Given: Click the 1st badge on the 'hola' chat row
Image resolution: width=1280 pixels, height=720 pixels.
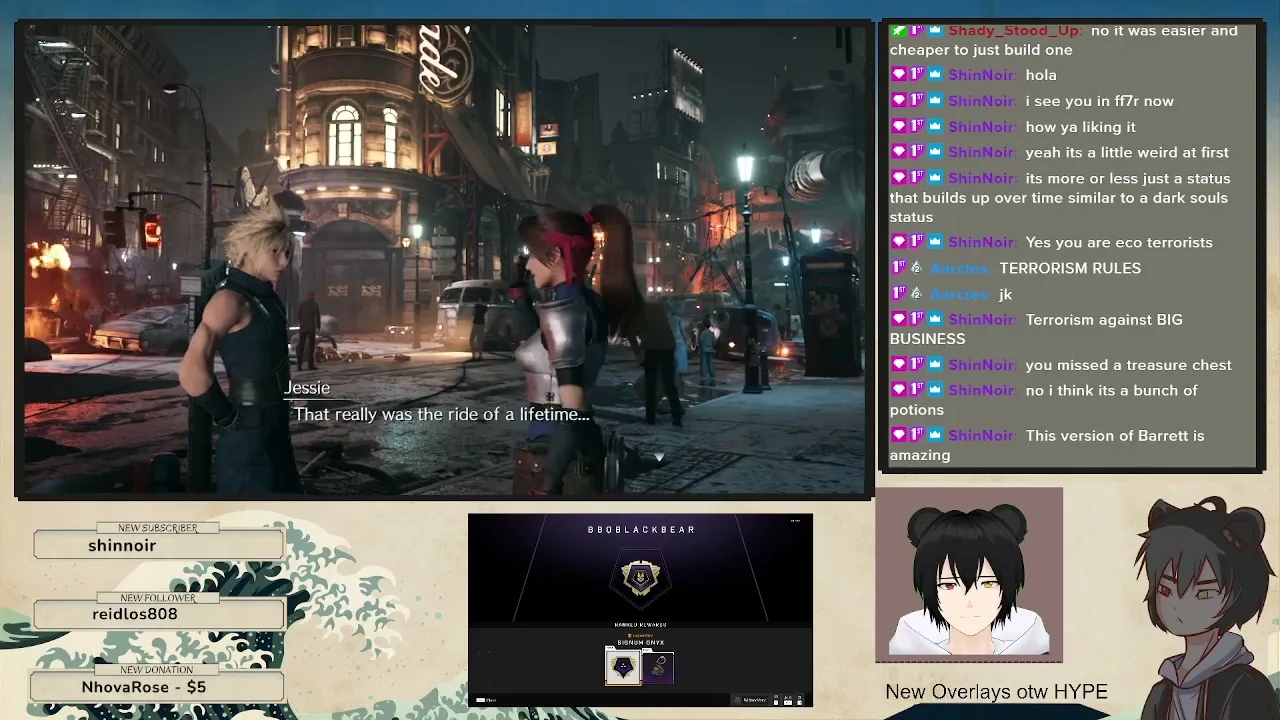Looking at the screenshot, I should point(917,75).
